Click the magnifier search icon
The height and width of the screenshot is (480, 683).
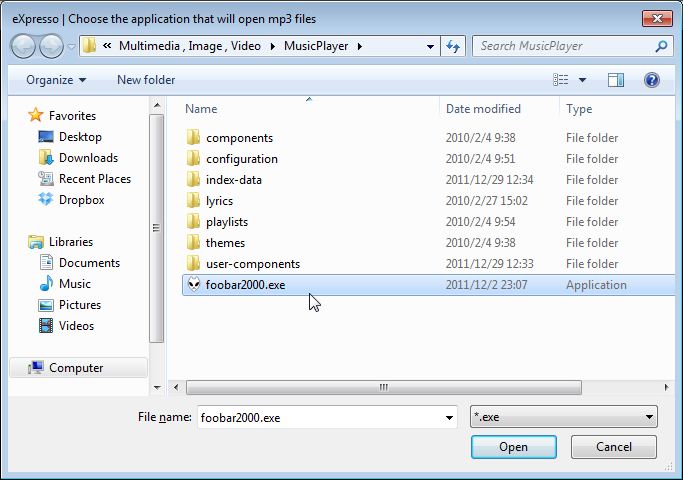coord(661,46)
